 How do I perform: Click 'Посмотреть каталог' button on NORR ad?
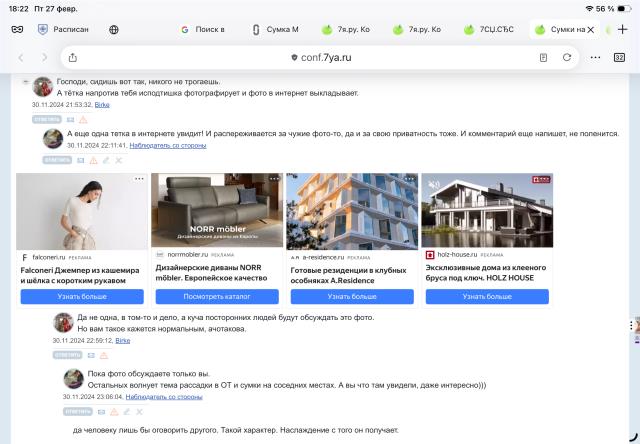tap(217, 297)
